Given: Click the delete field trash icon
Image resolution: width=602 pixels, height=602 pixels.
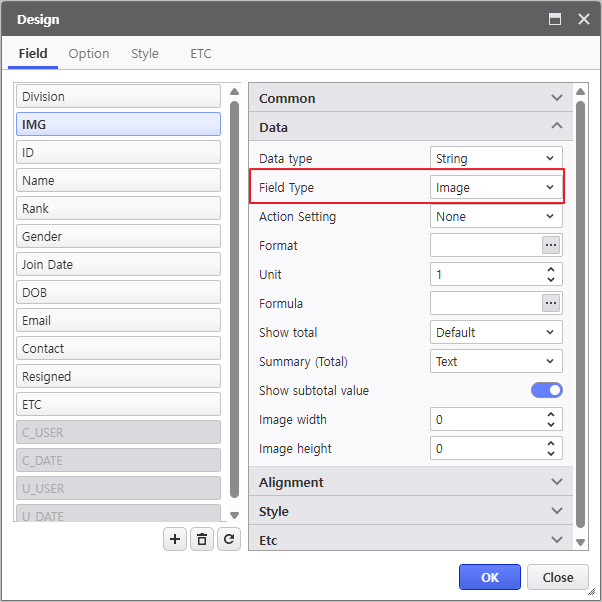Looking at the screenshot, I should click(x=202, y=539).
